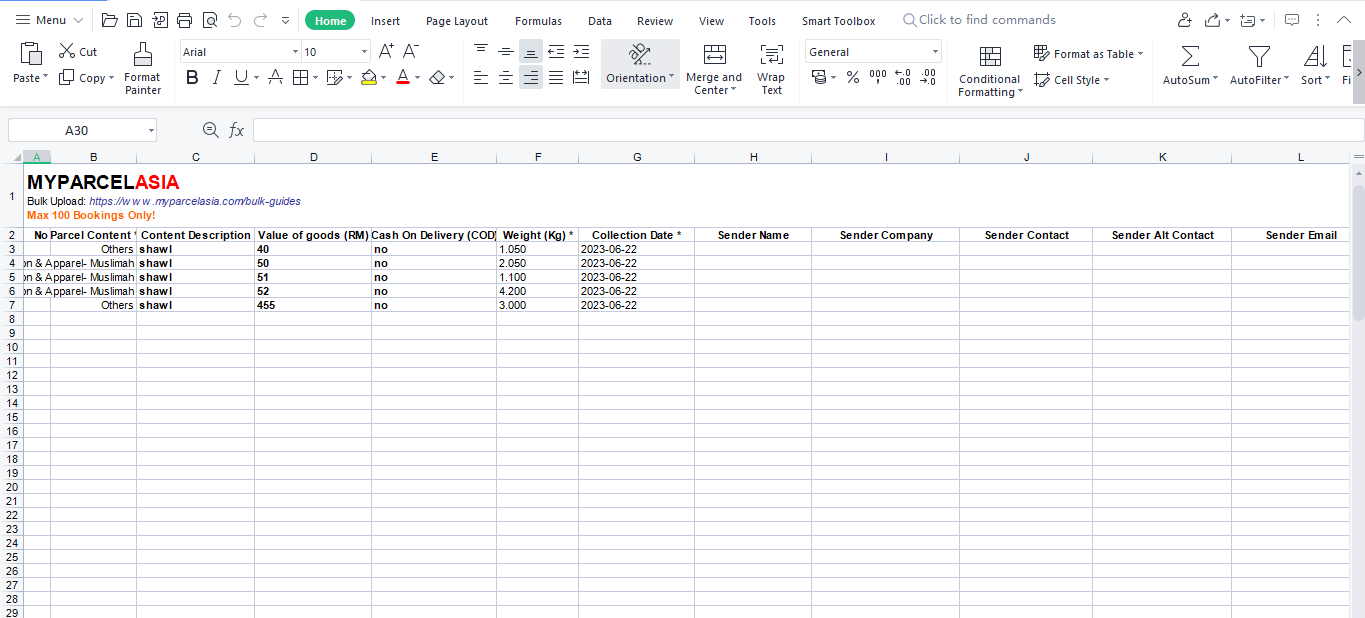
Task: Align text right horizontally
Action: (531, 77)
